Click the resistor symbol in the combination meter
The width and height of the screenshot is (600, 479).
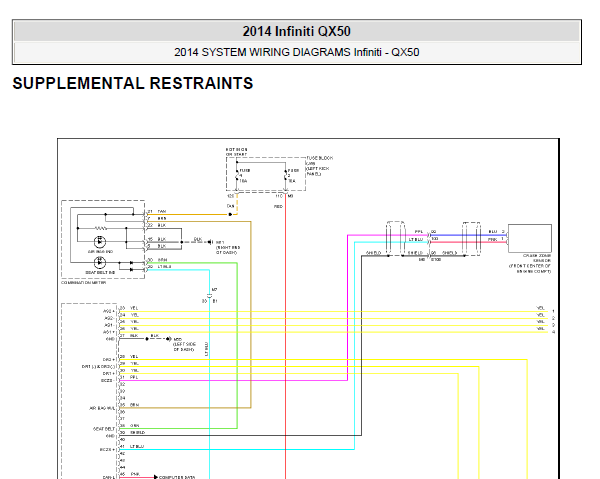[101, 228]
